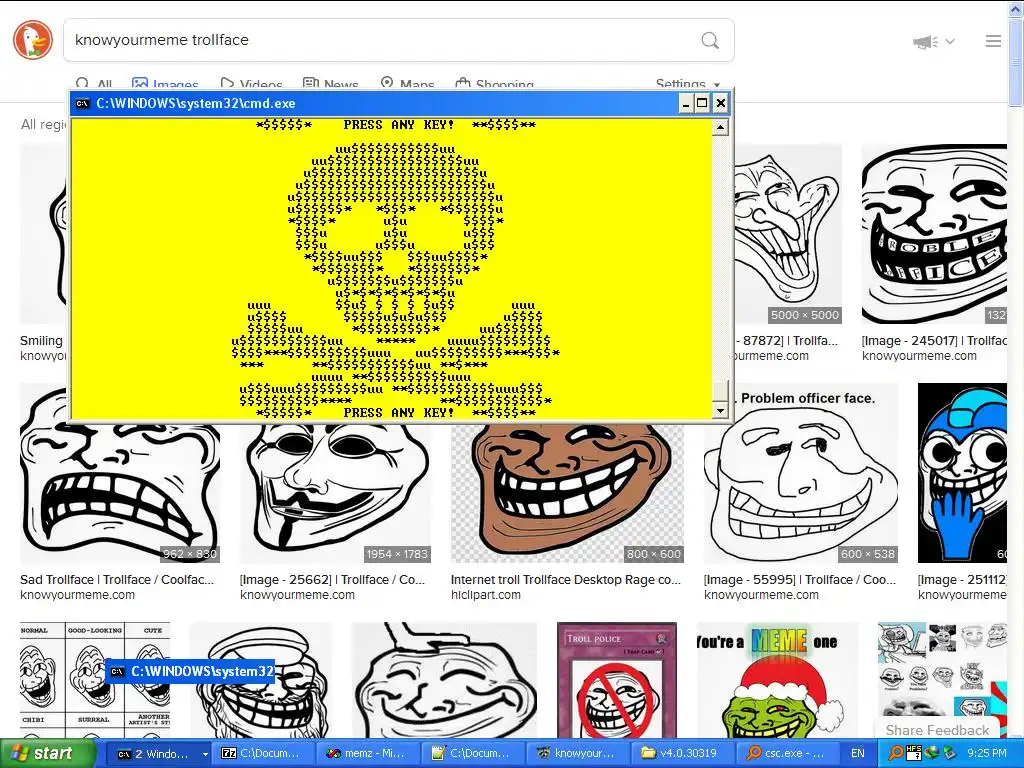Open the Videos tab

[251, 84]
